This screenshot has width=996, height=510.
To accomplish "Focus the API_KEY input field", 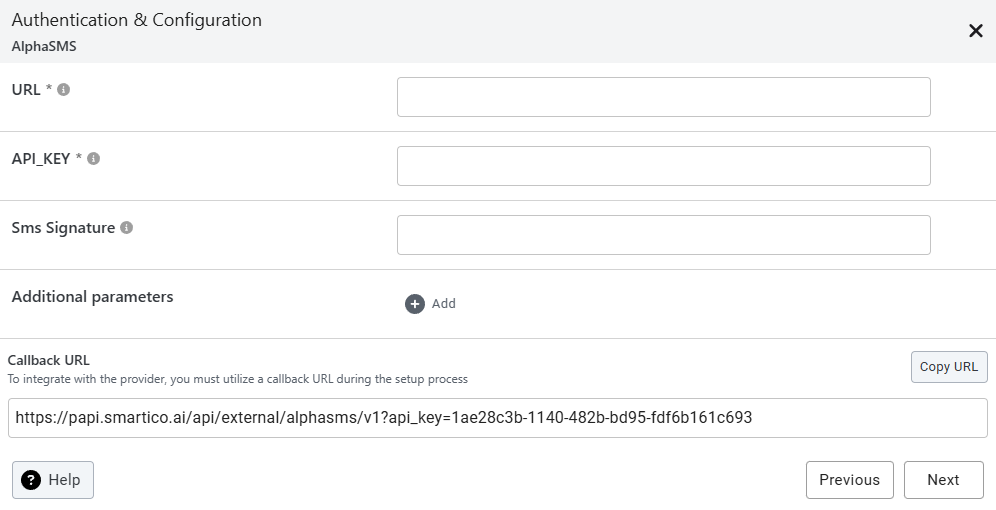I will [663, 166].
